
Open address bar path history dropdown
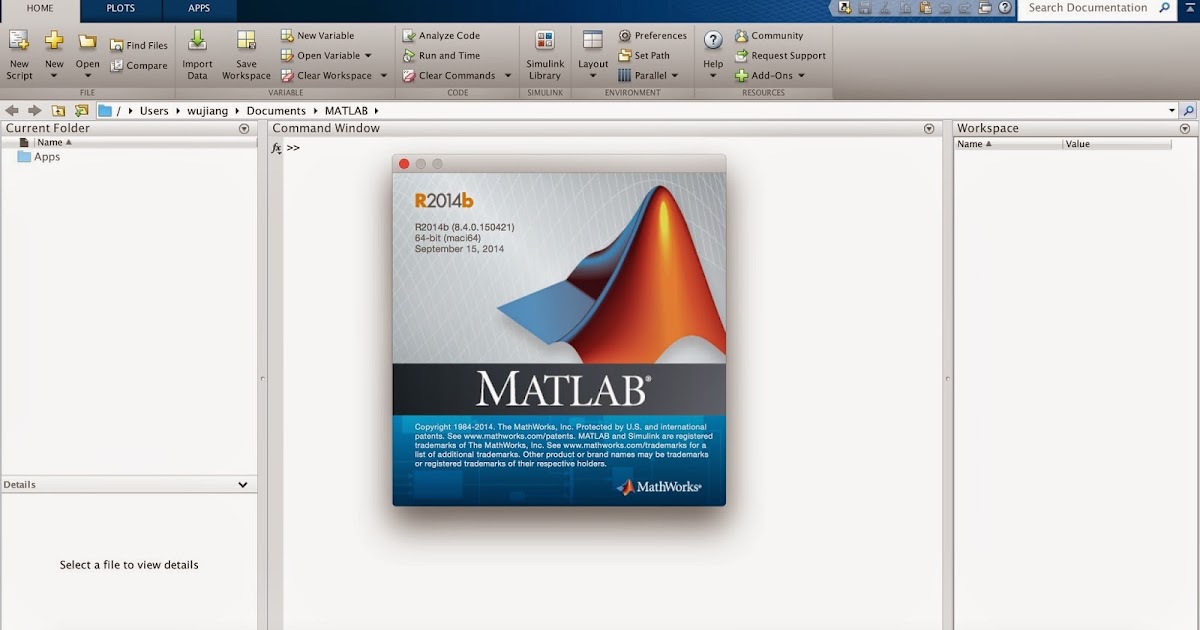(x=1172, y=111)
